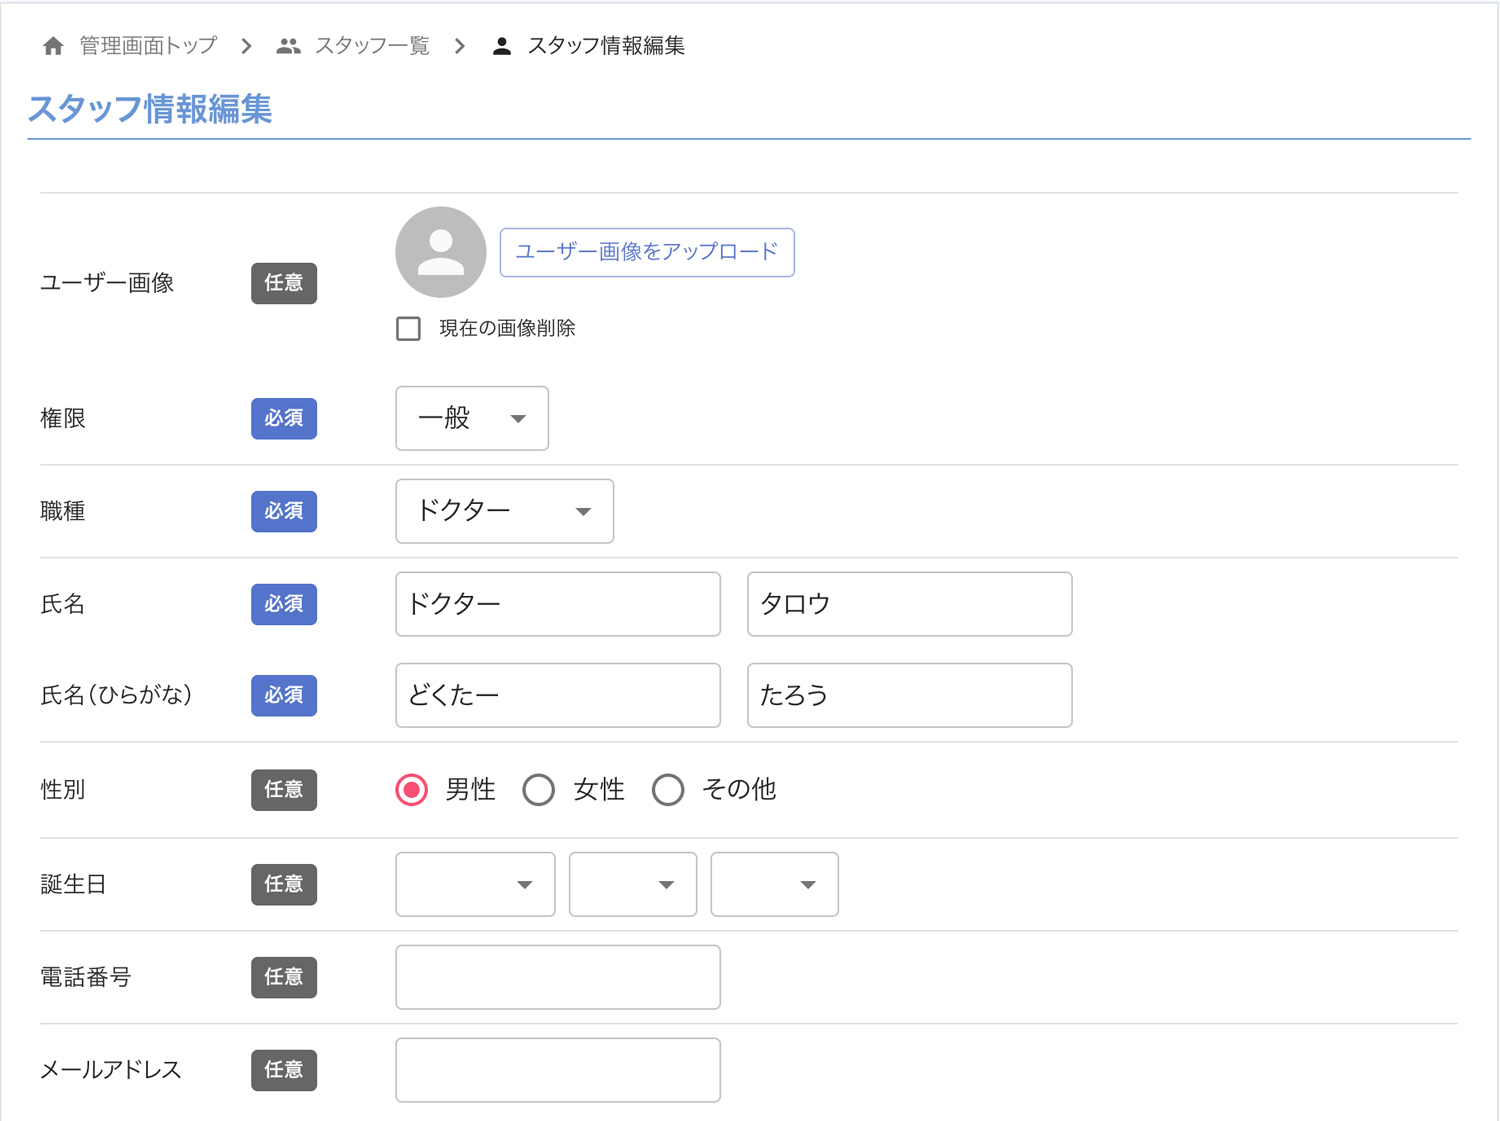Click the ひらがな field containing どくたー
1500x1121 pixels.
pyautogui.click(x=557, y=695)
